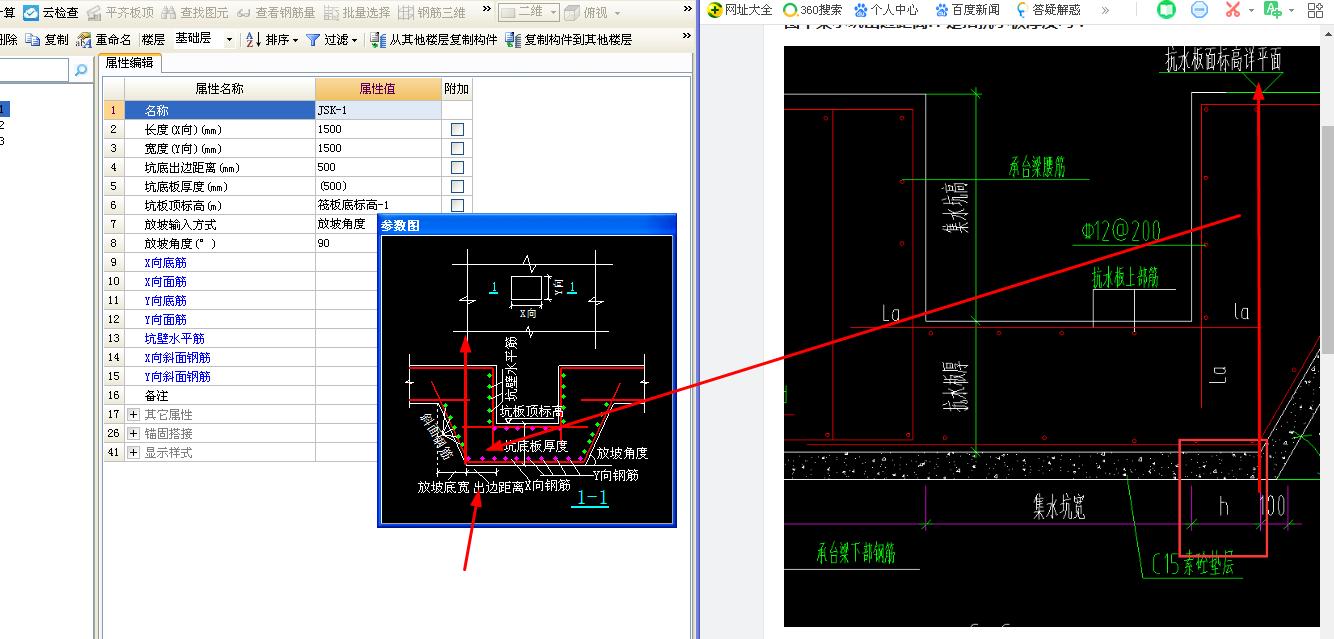The height and width of the screenshot is (639, 1334).
Task: Click 坑底出边距离 value 500
Action: pos(378,167)
